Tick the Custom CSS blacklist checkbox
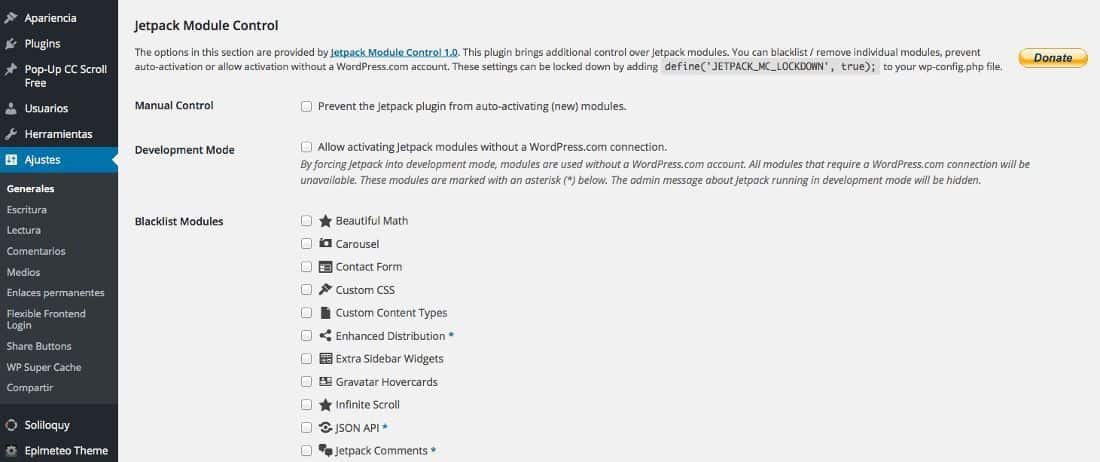The image size is (1100, 462). tap(307, 290)
